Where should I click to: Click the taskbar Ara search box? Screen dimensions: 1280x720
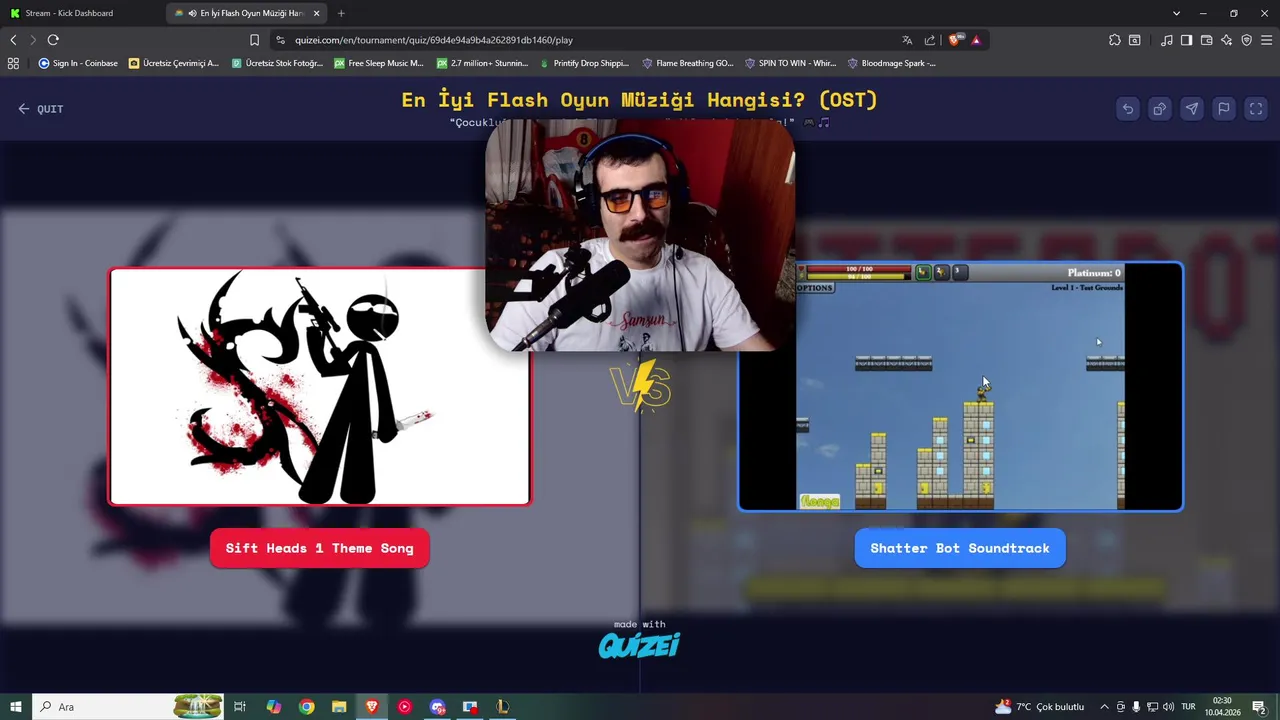pos(128,707)
